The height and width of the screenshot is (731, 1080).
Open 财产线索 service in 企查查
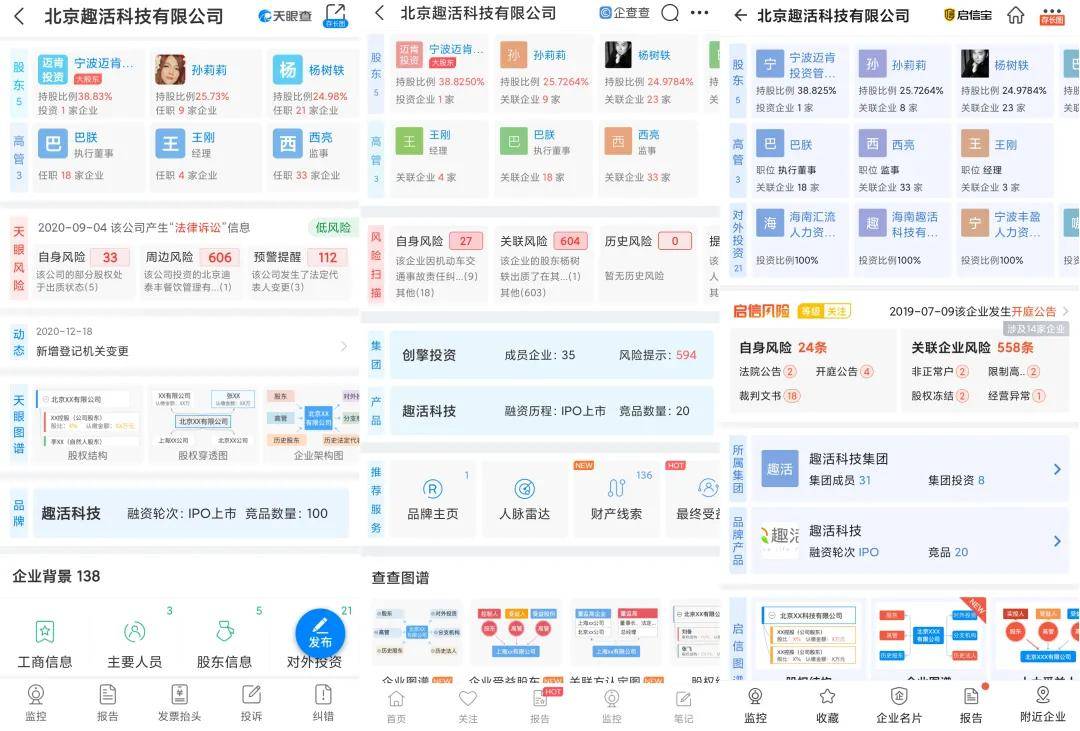[616, 500]
